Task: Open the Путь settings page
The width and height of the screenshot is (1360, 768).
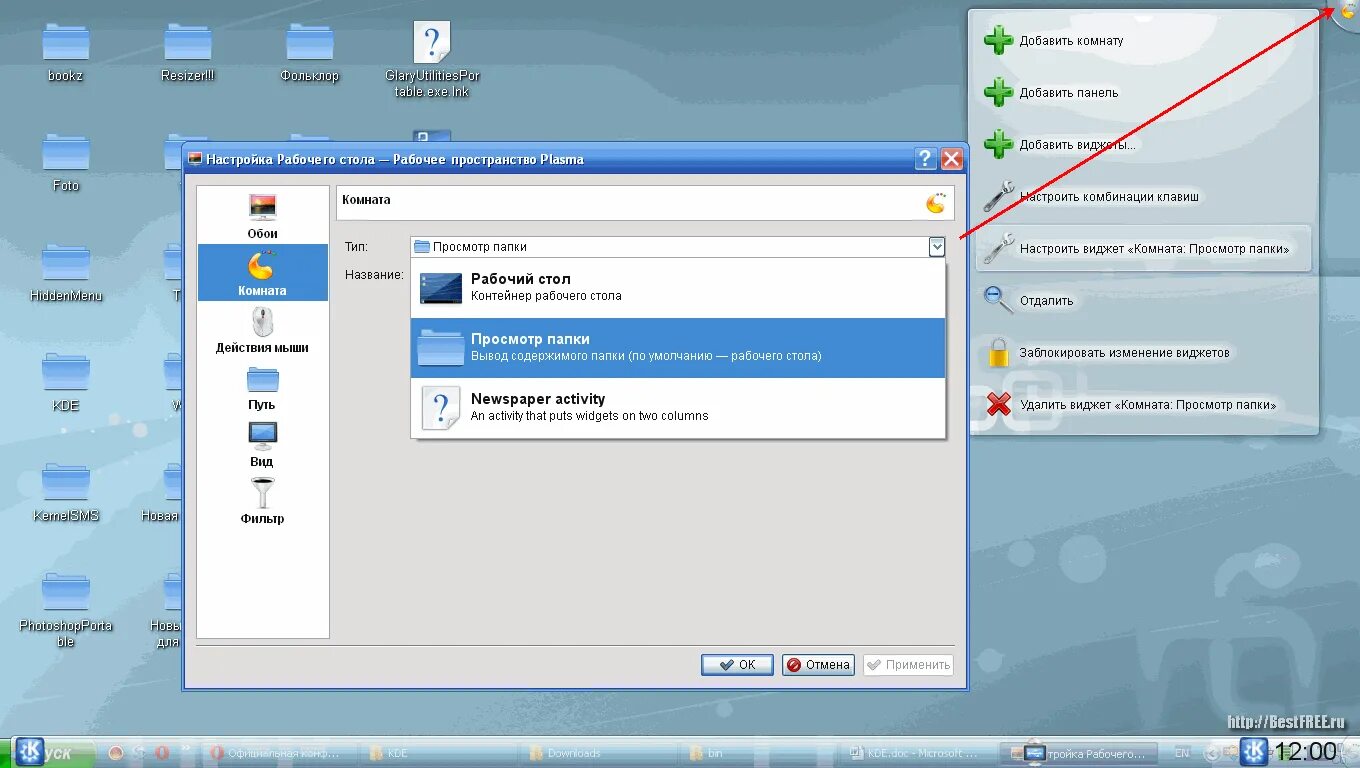Action: coord(263,387)
